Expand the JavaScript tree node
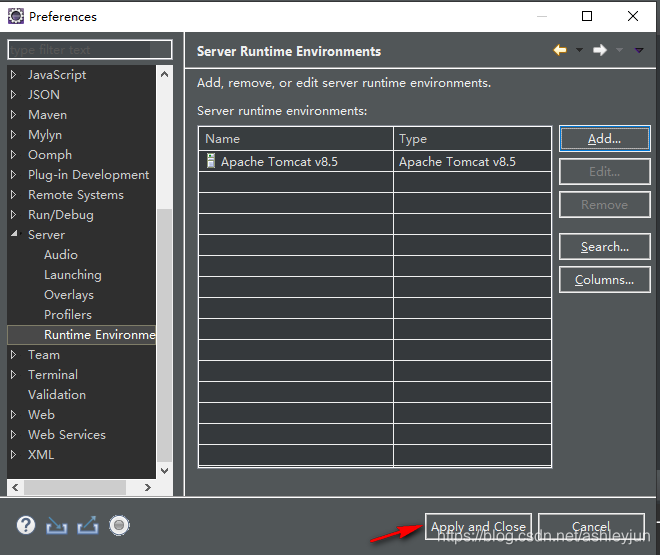The height and width of the screenshot is (555, 660). pyautogui.click(x=13, y=74)
